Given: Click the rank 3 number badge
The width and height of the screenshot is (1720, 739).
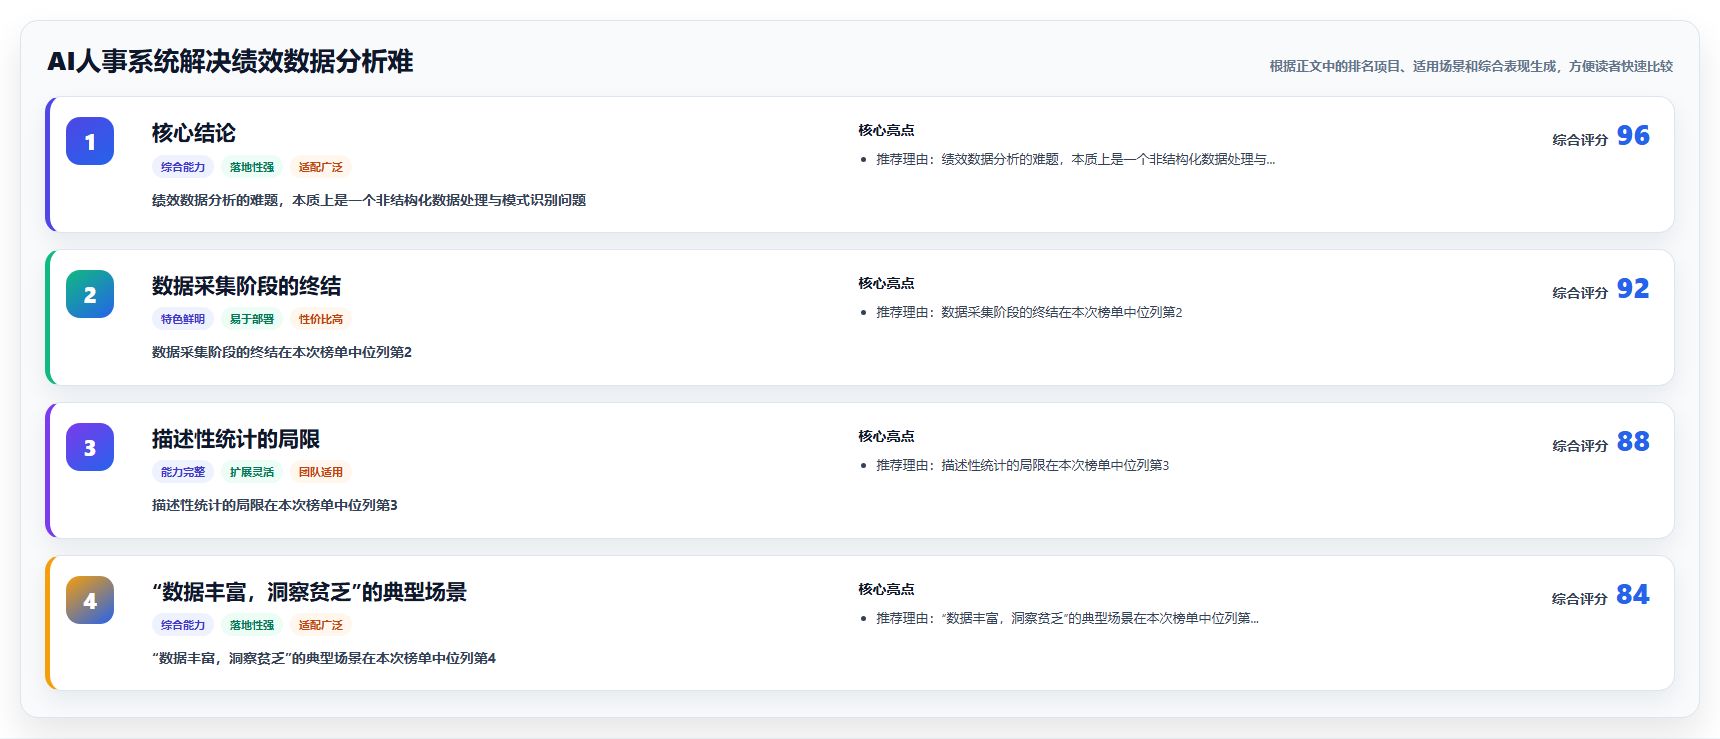Looking at the screenshot, I should point(90,447).
